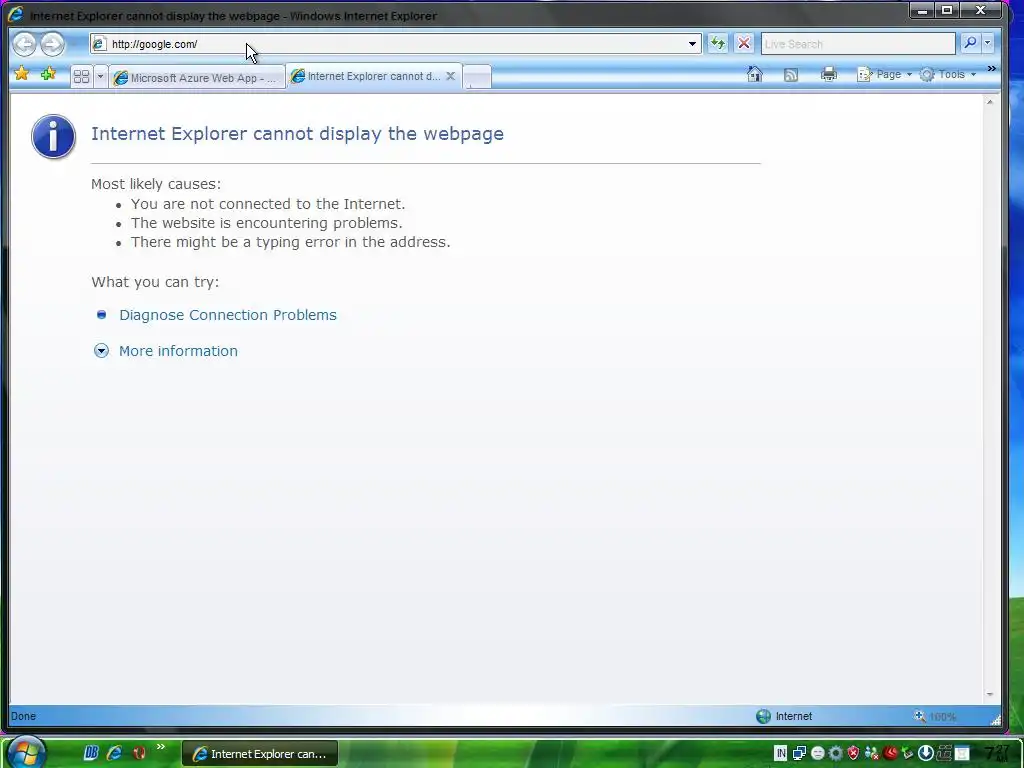Screen dimensions: 1024x768
Task: Click the IN language indicator in tray
Action: click(780, 753)
